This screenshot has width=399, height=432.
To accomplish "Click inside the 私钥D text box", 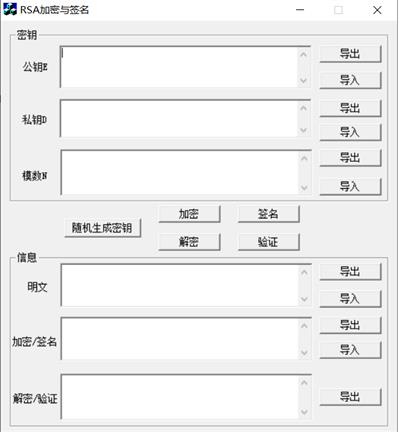I will pyautogui.click(x=179, y=119).
